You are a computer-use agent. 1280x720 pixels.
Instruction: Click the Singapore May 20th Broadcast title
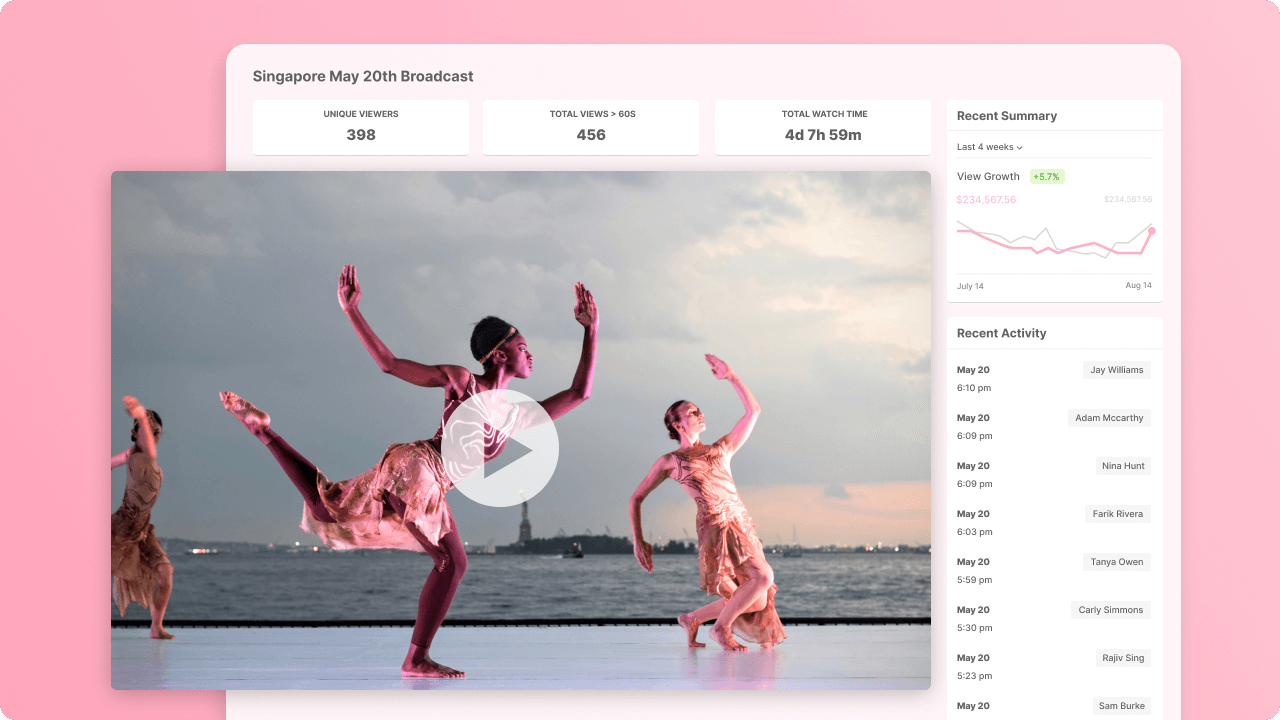(x=363, y=76)
